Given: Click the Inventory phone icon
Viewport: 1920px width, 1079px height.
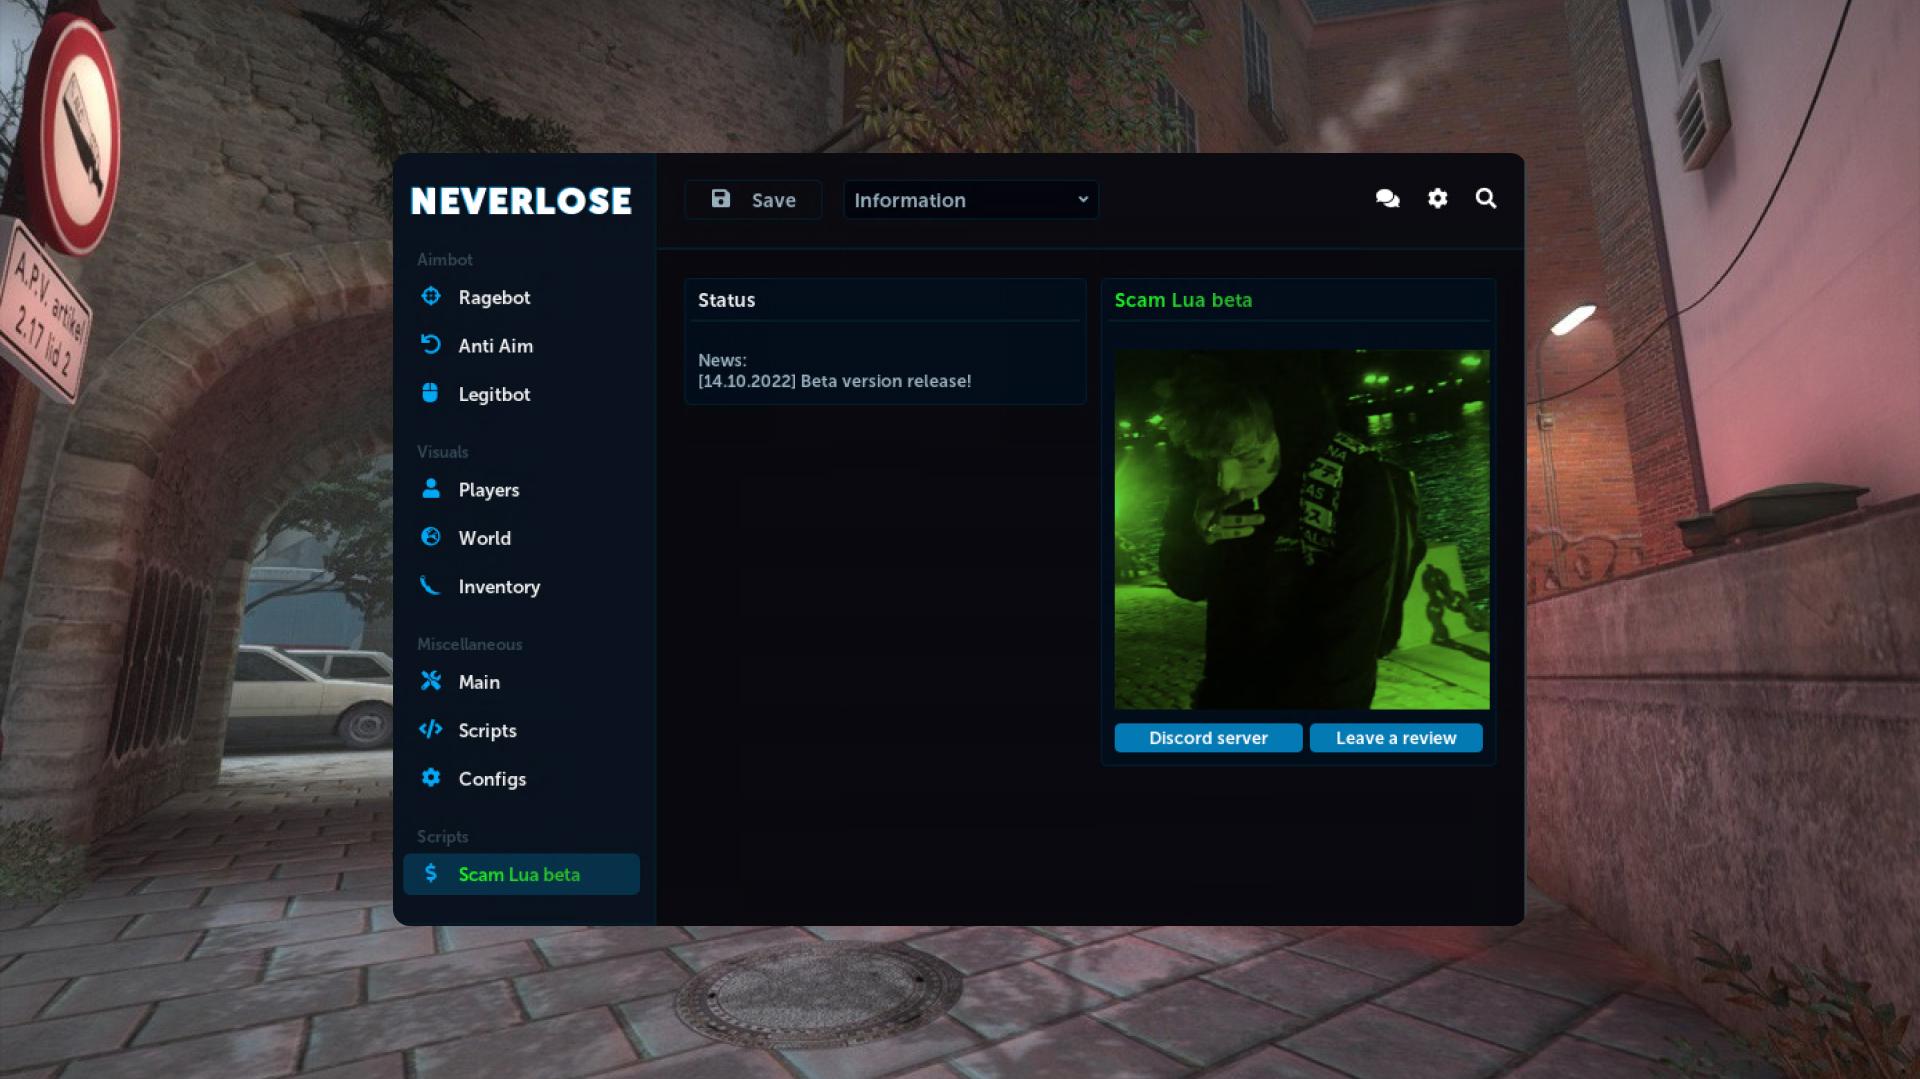Looking at the screenshot, I should click(430, 586).
